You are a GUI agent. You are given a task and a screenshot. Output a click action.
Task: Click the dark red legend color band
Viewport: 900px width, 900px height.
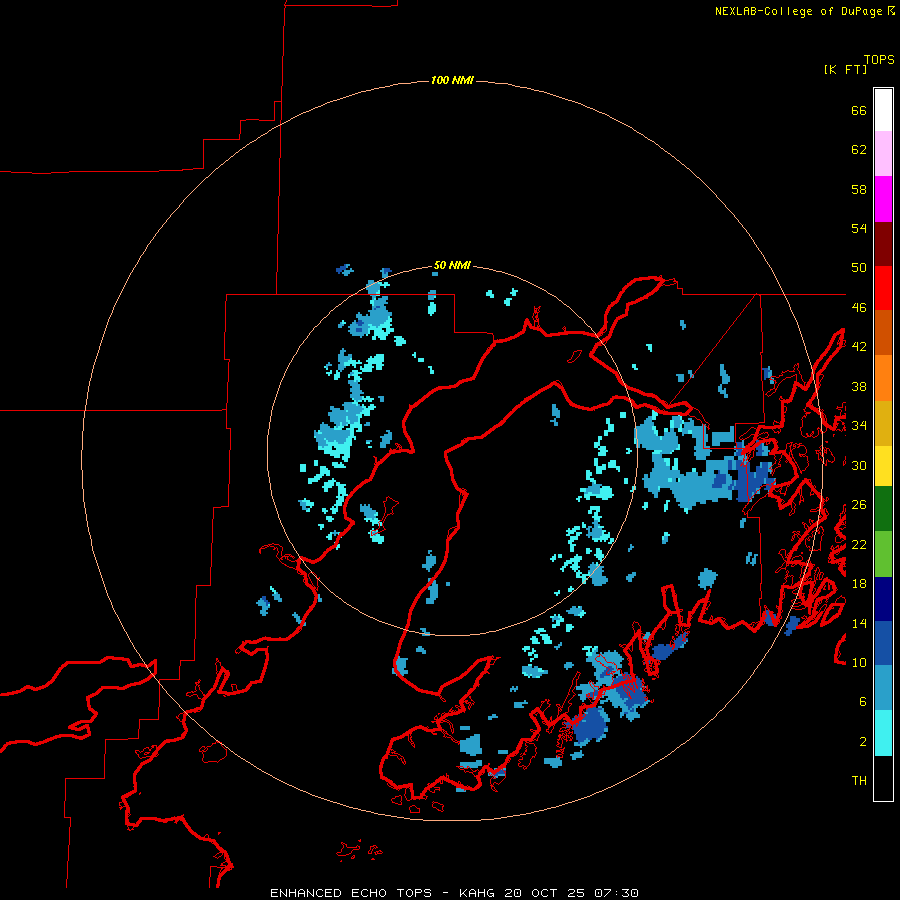click(x=883, y=244)
